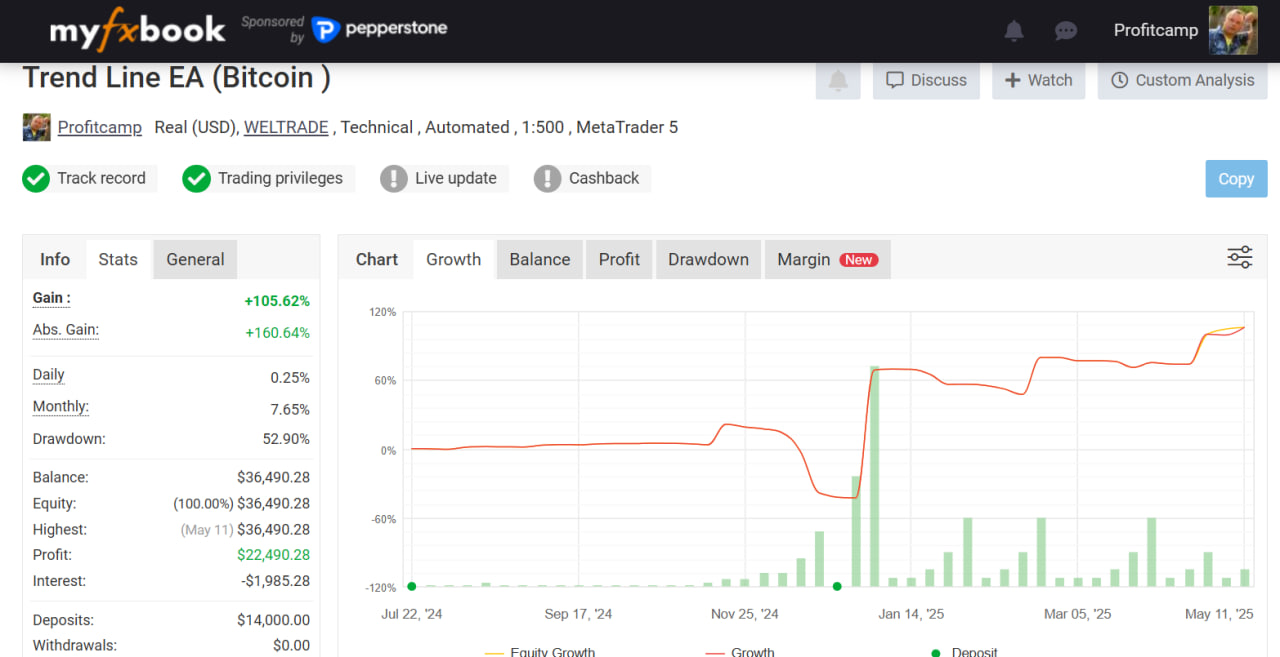Switch to the Drawdown chart tab
1280x657 pixels.
708,259
